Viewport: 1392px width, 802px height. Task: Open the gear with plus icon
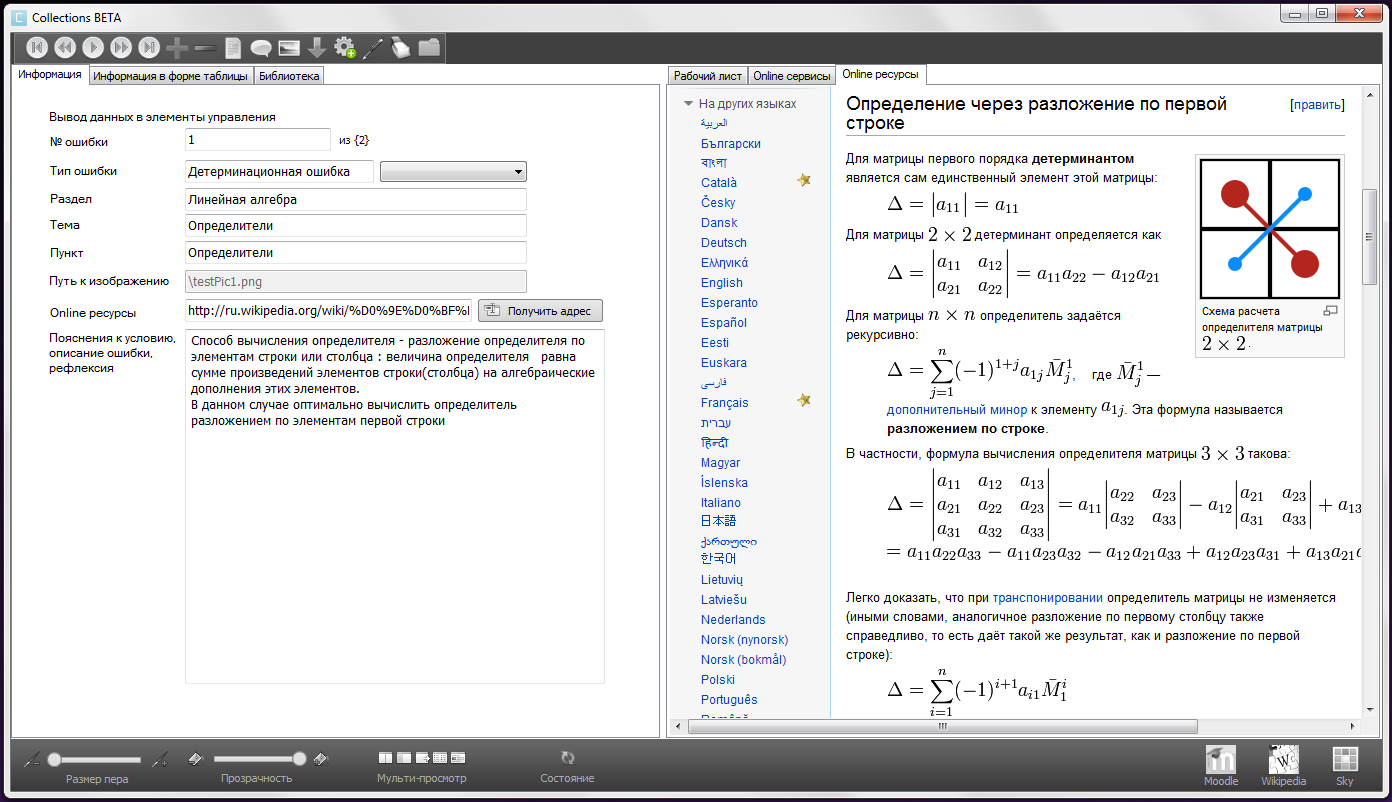click(345, 47)
